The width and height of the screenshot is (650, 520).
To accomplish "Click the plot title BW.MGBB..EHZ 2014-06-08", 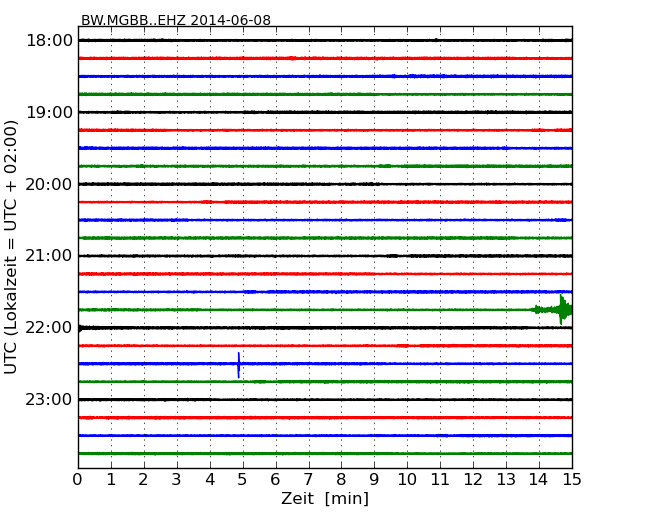I will click(176, 20).
